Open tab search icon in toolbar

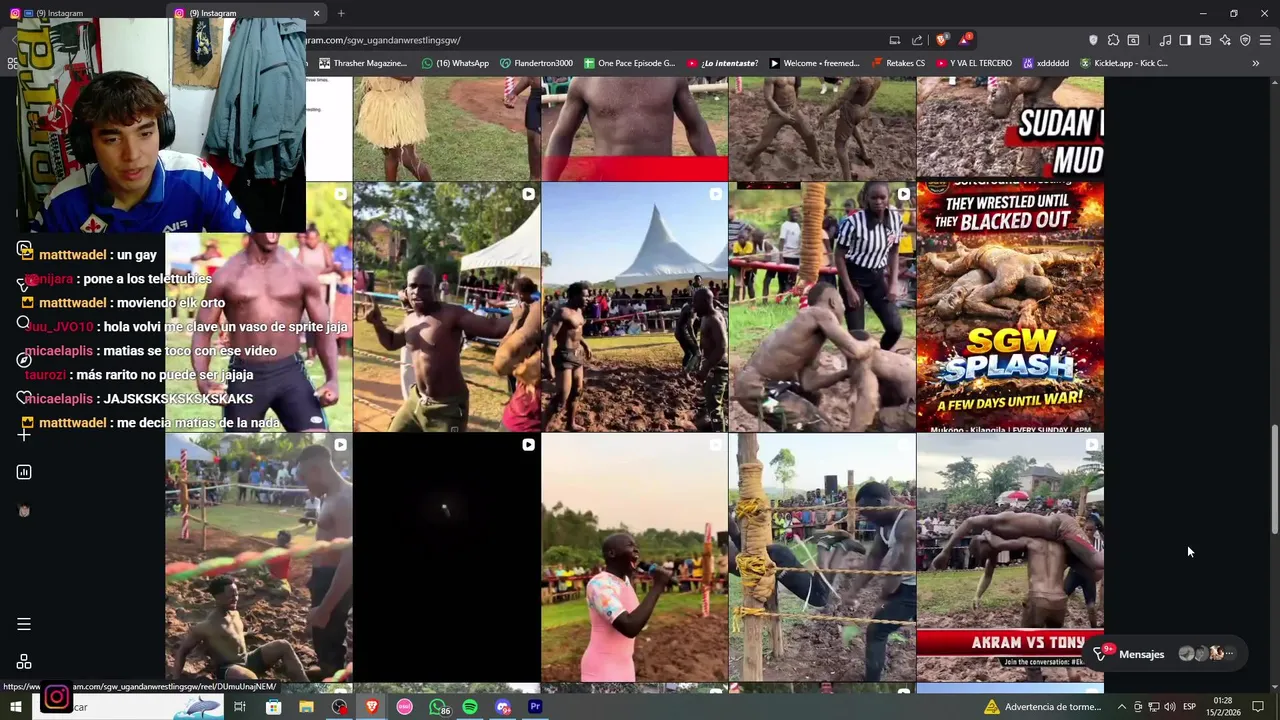1133,40
